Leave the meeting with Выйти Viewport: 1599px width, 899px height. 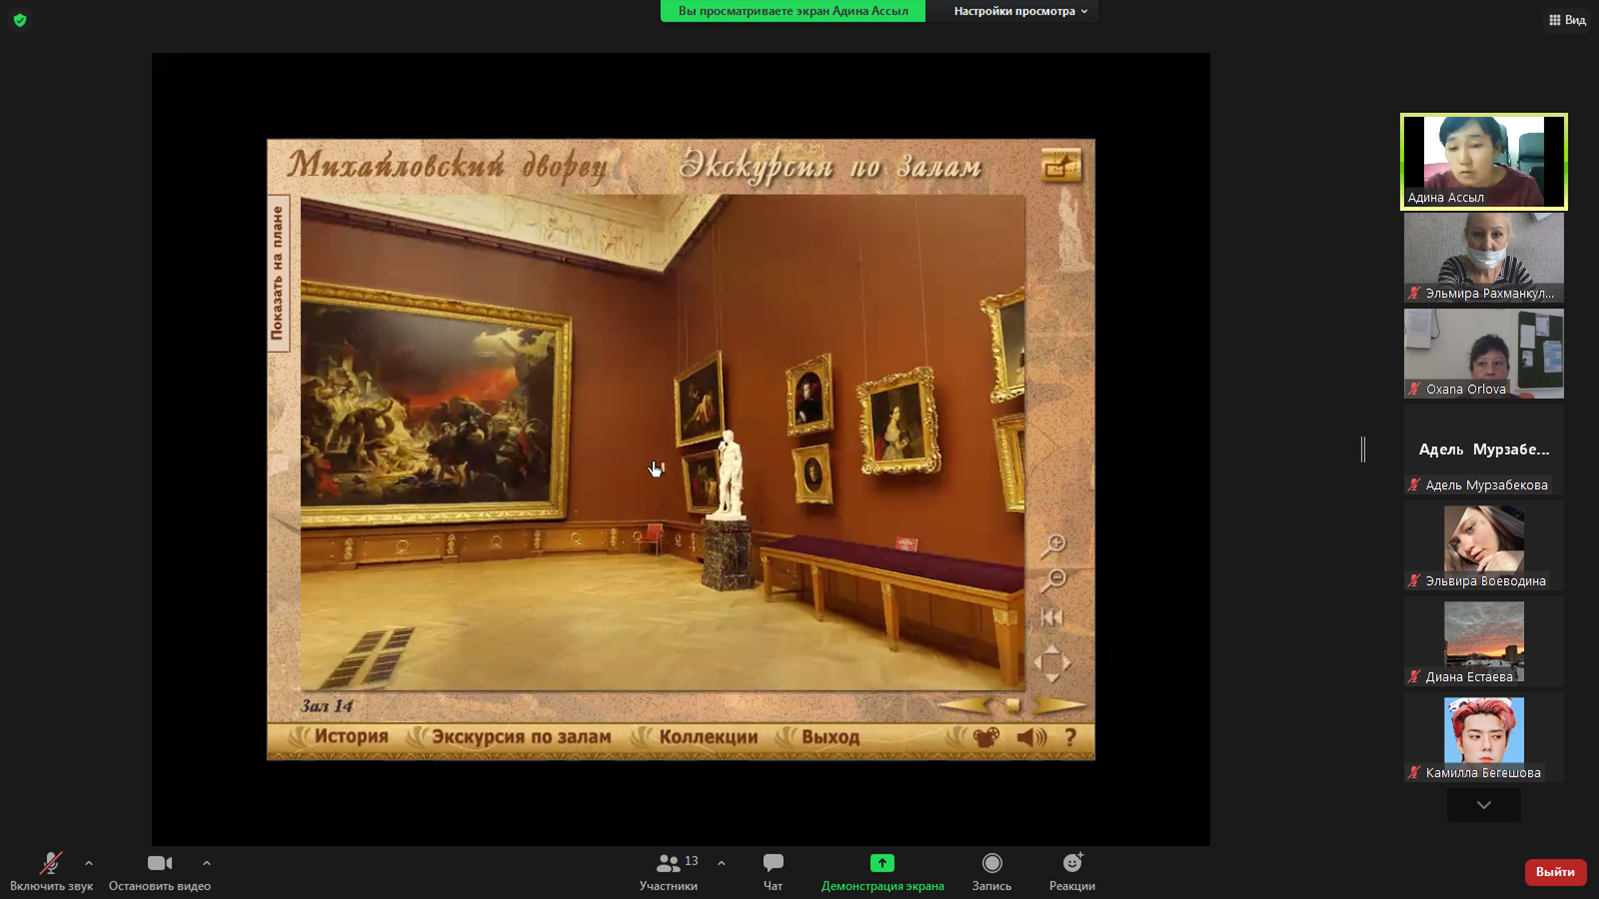[1555, 872]
